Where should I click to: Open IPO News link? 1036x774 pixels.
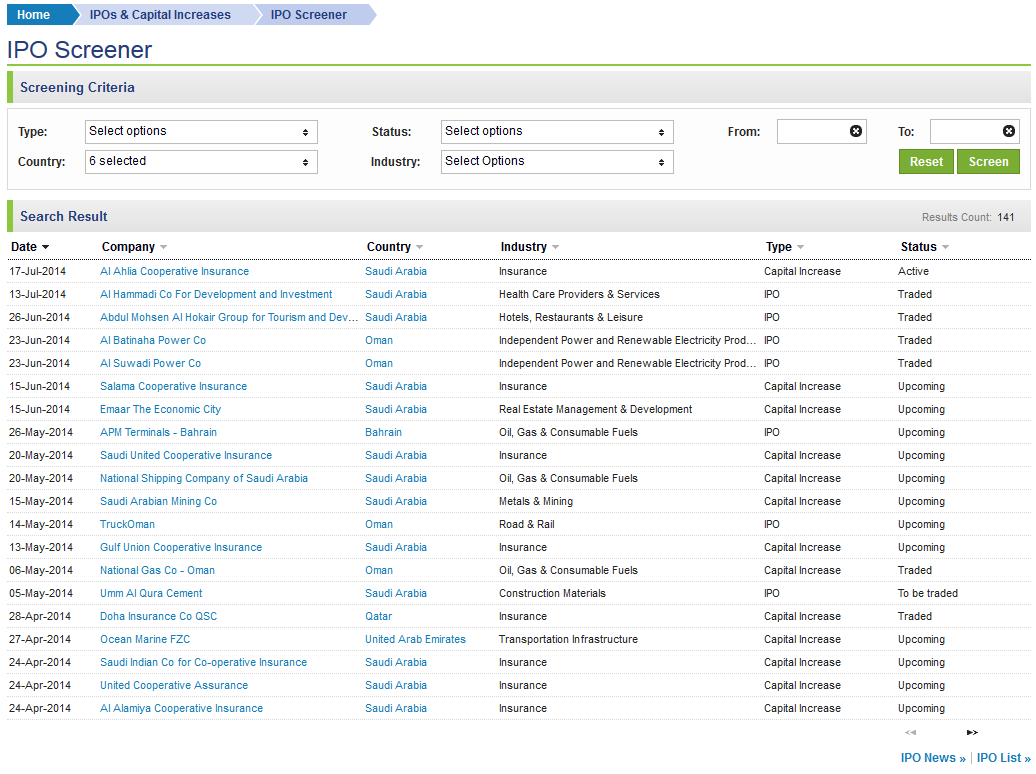[933, 758]
